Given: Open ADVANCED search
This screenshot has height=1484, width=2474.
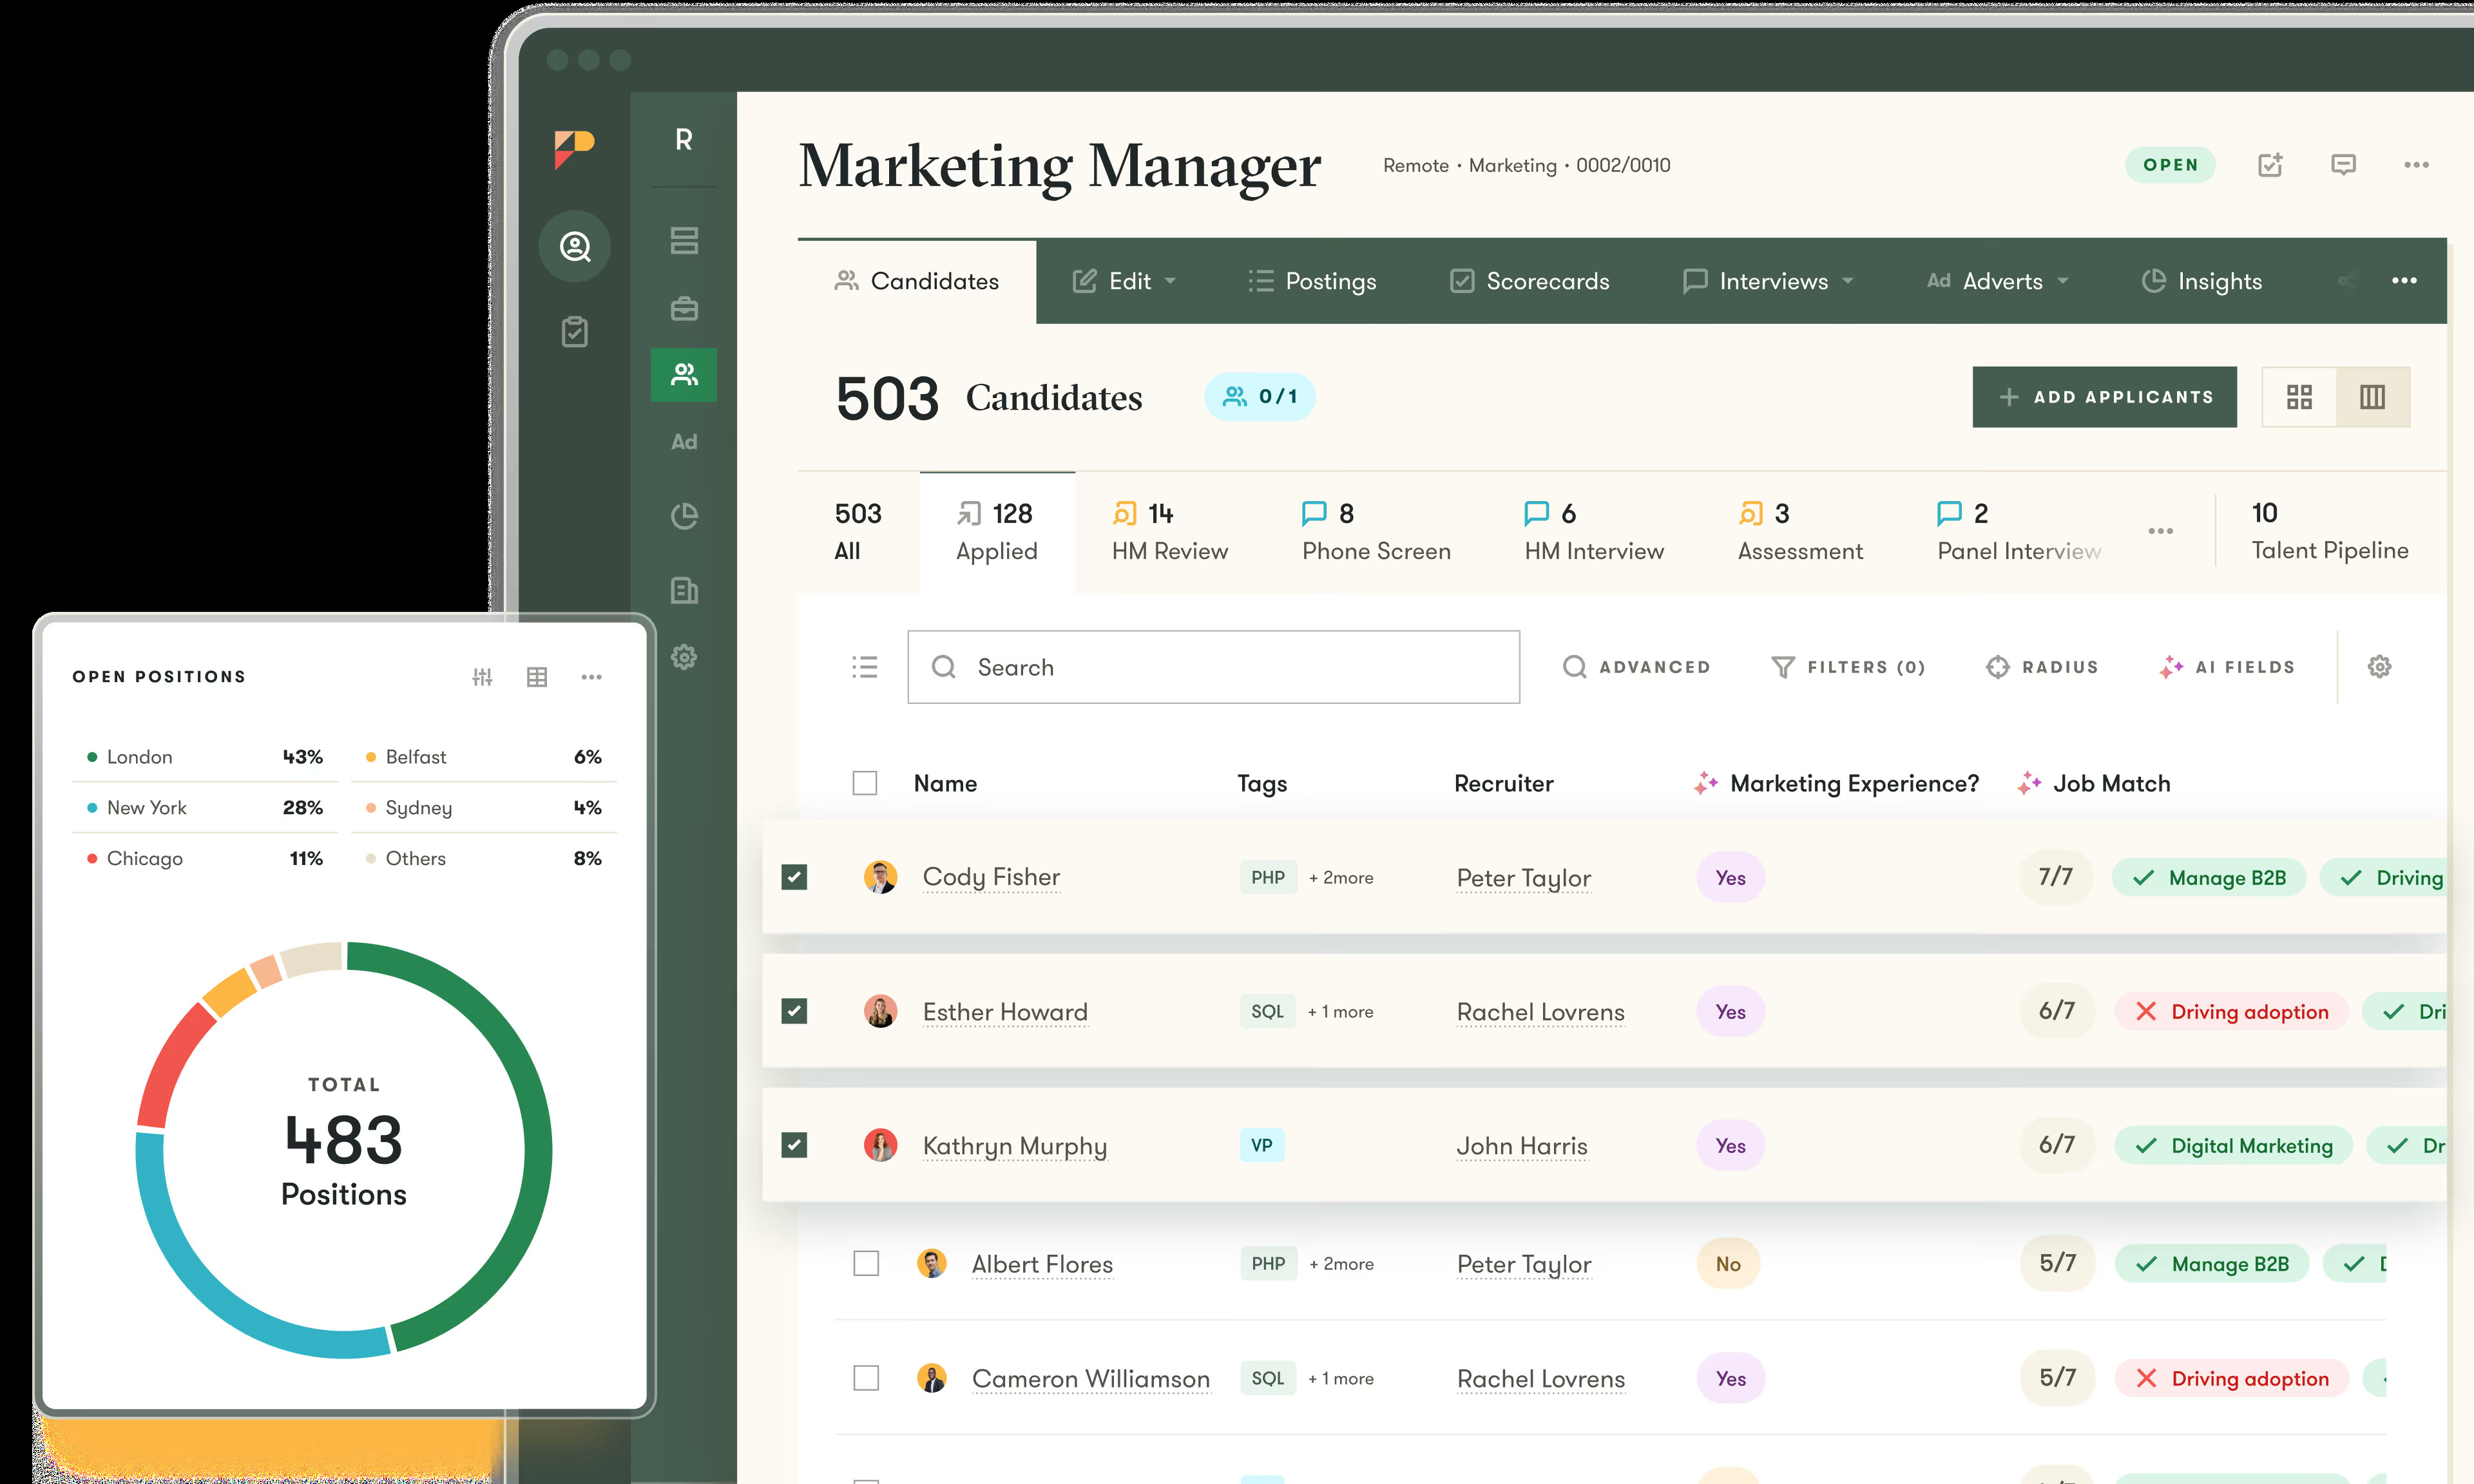Looking at the screenshot, I should (1637, 667).
